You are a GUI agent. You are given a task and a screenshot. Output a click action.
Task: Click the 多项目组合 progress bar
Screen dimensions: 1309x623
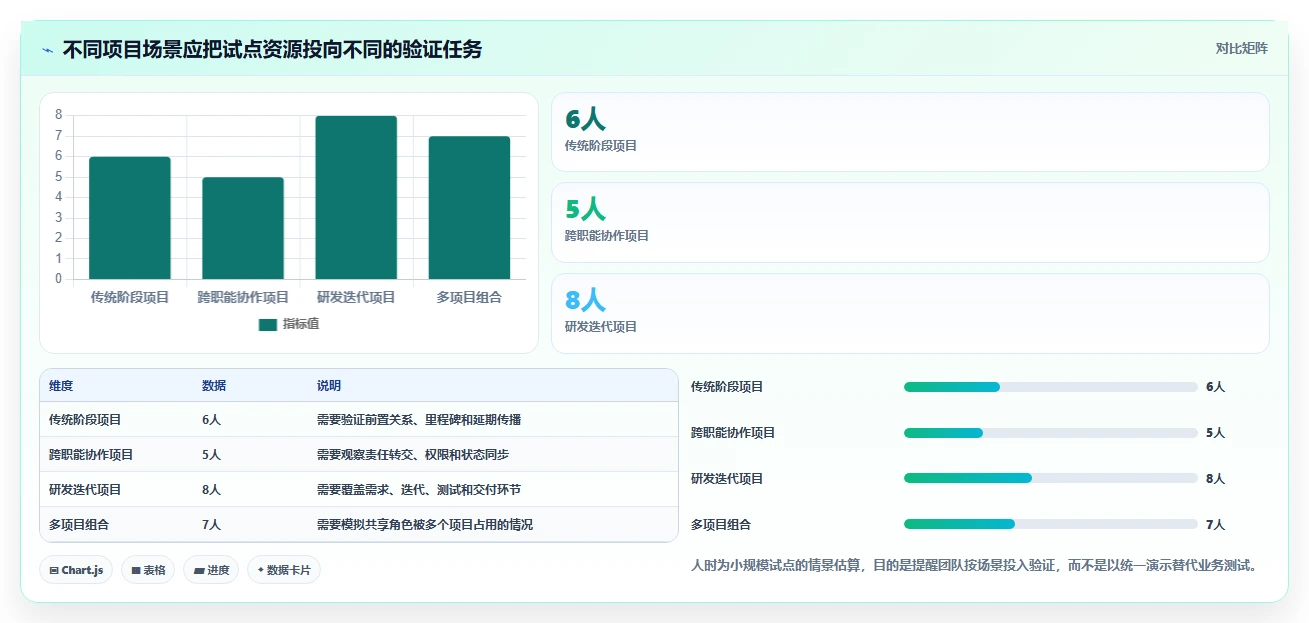(1050, 524)
